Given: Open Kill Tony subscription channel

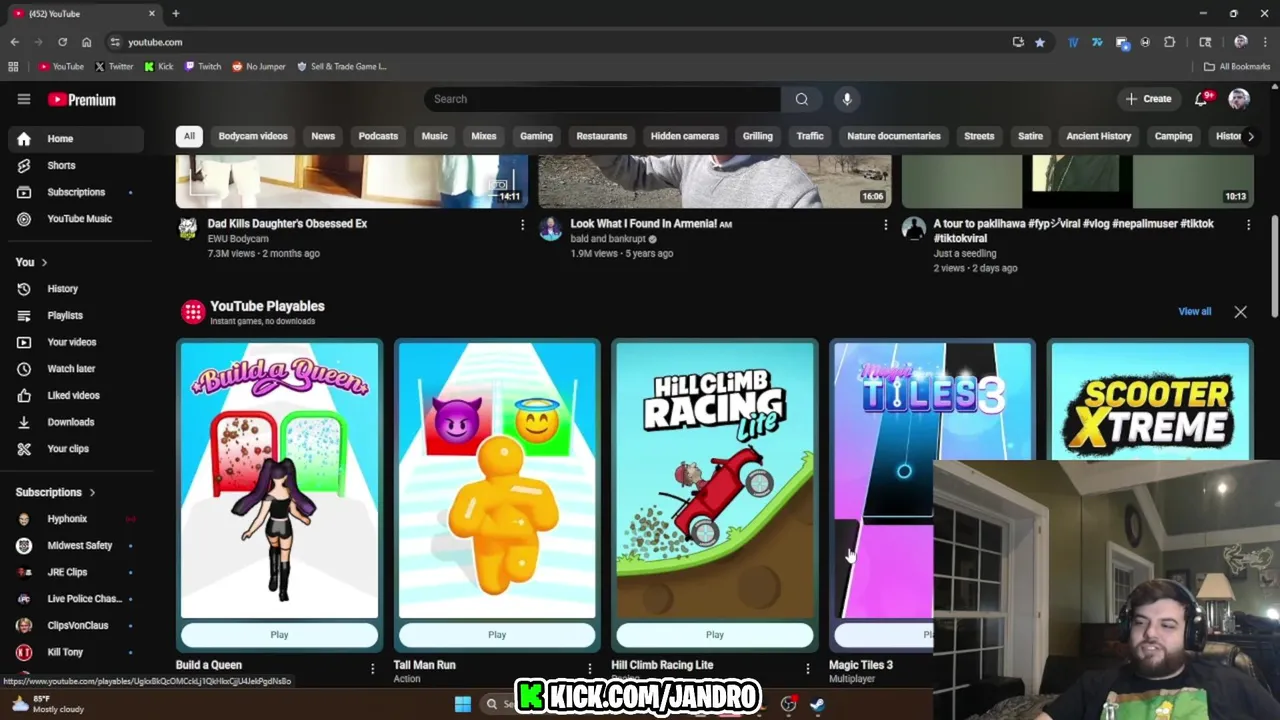Looking at the screenshot, I should coord(76,652).
